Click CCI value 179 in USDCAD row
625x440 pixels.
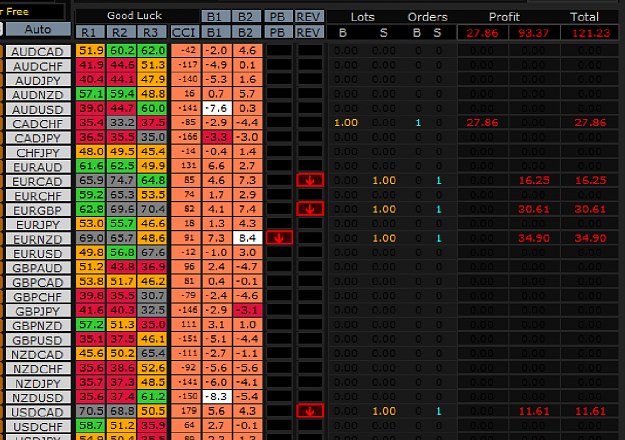185,411
